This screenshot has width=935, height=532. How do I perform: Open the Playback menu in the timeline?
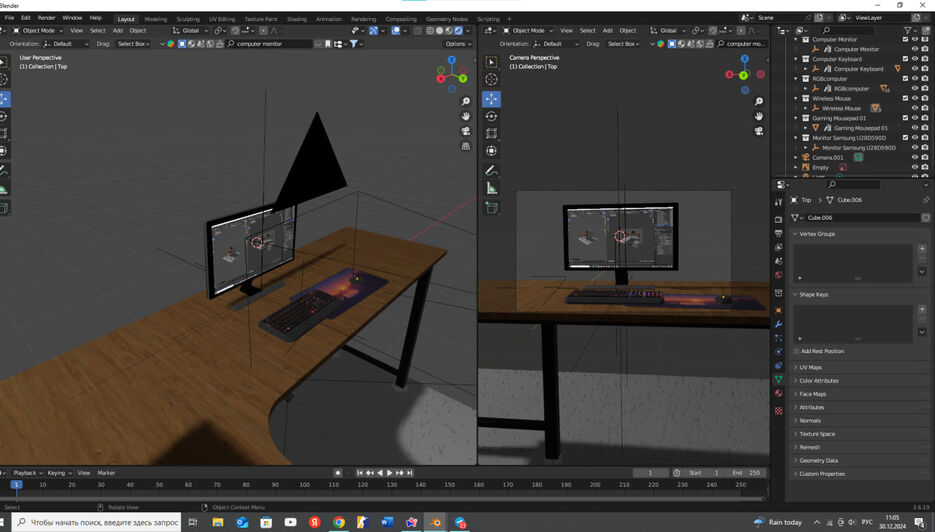[25, 472]
